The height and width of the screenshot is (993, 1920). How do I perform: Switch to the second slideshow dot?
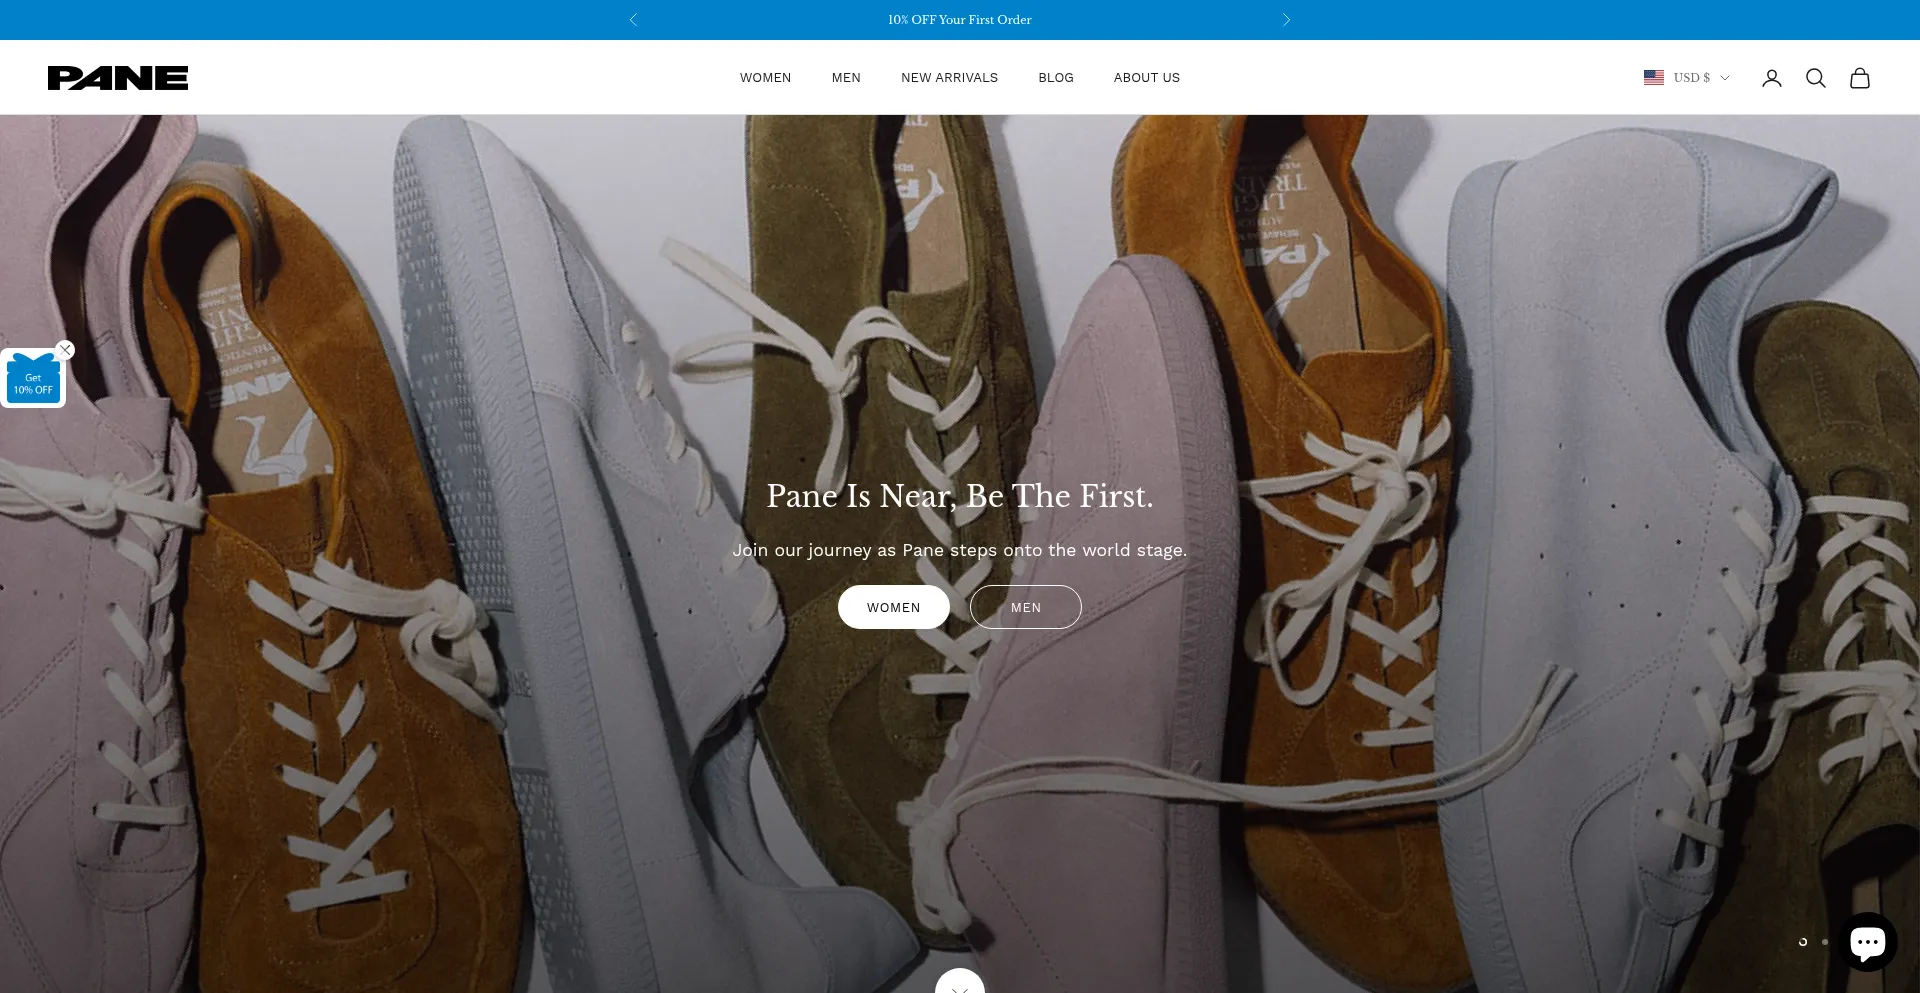(x=1825, y=942)
